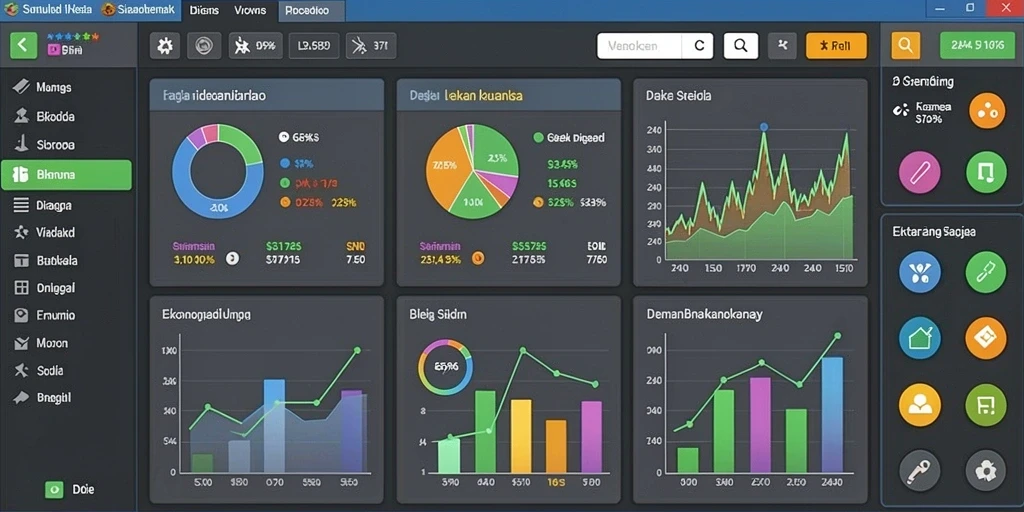Click the Venoken search input field

[x=640, y=46]
